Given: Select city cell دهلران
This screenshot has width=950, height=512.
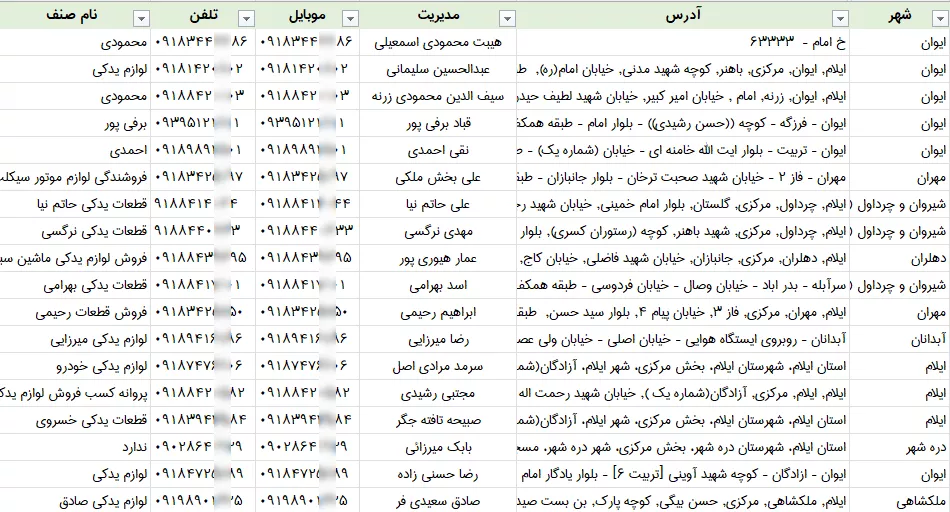Looking at the screenshot, I should (900, 258).
